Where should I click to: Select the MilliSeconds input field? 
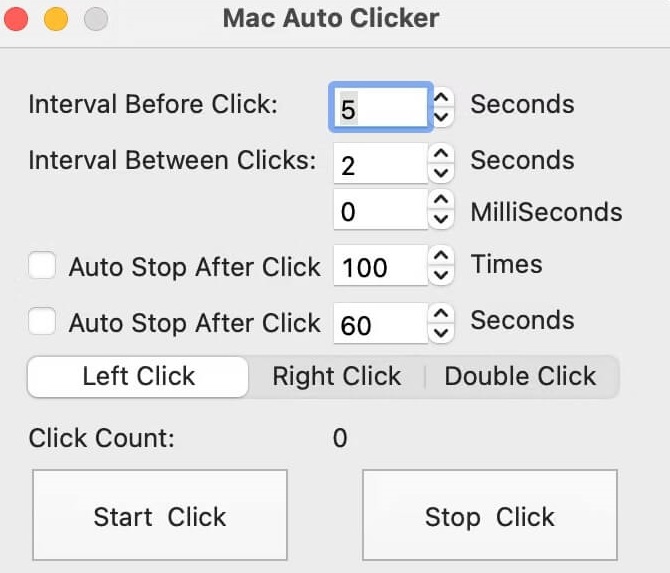(380, 211)
